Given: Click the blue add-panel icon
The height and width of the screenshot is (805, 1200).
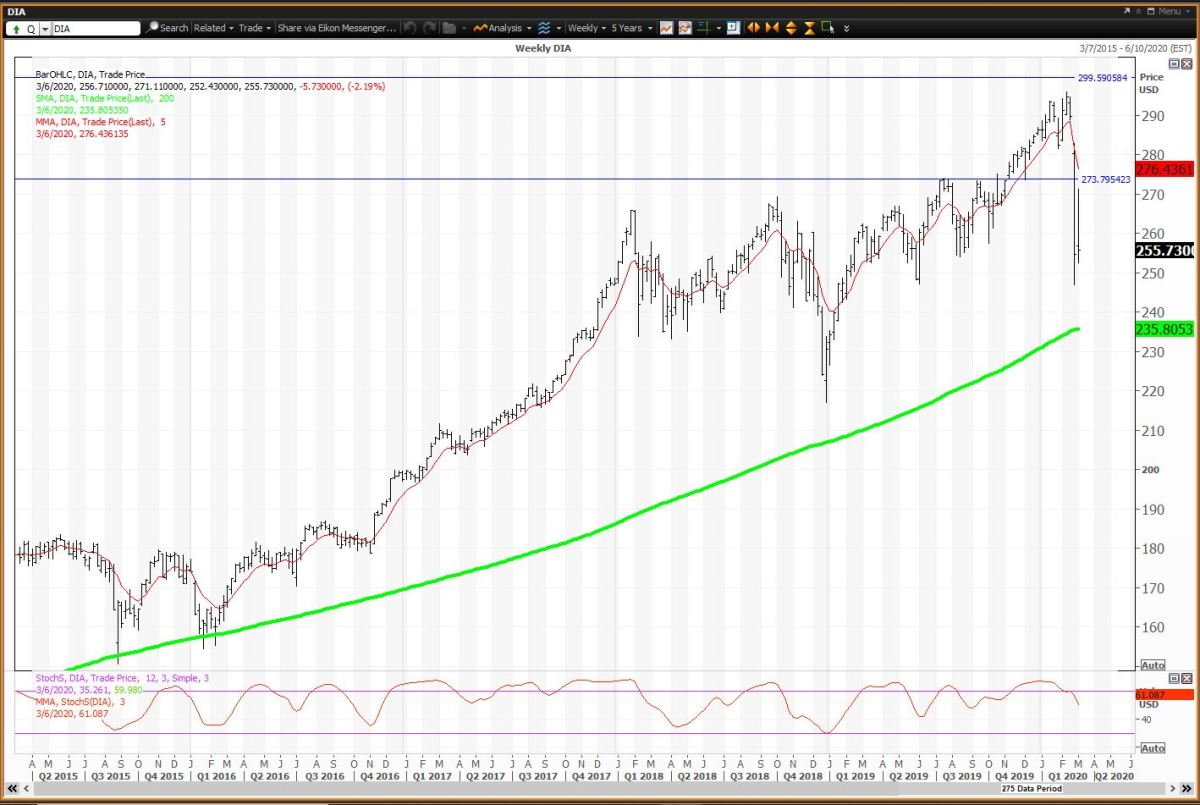Looking at the screenshot, I should [733, 28].
